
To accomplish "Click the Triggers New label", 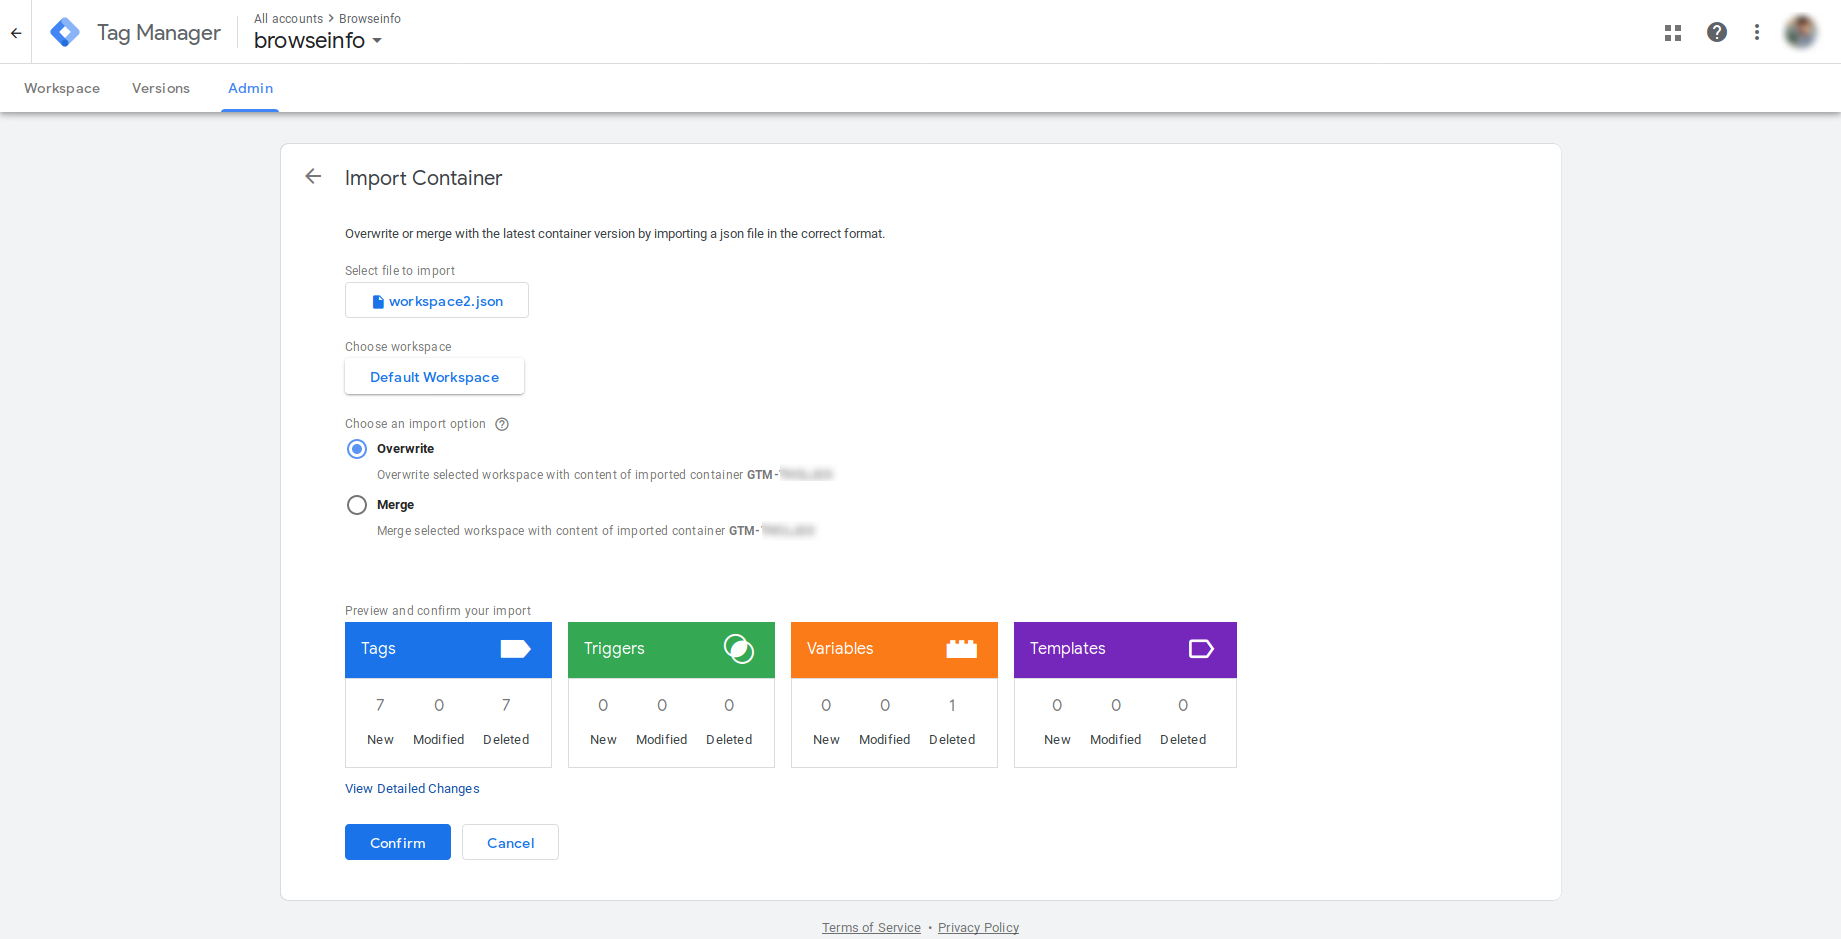I will point(603,740).
